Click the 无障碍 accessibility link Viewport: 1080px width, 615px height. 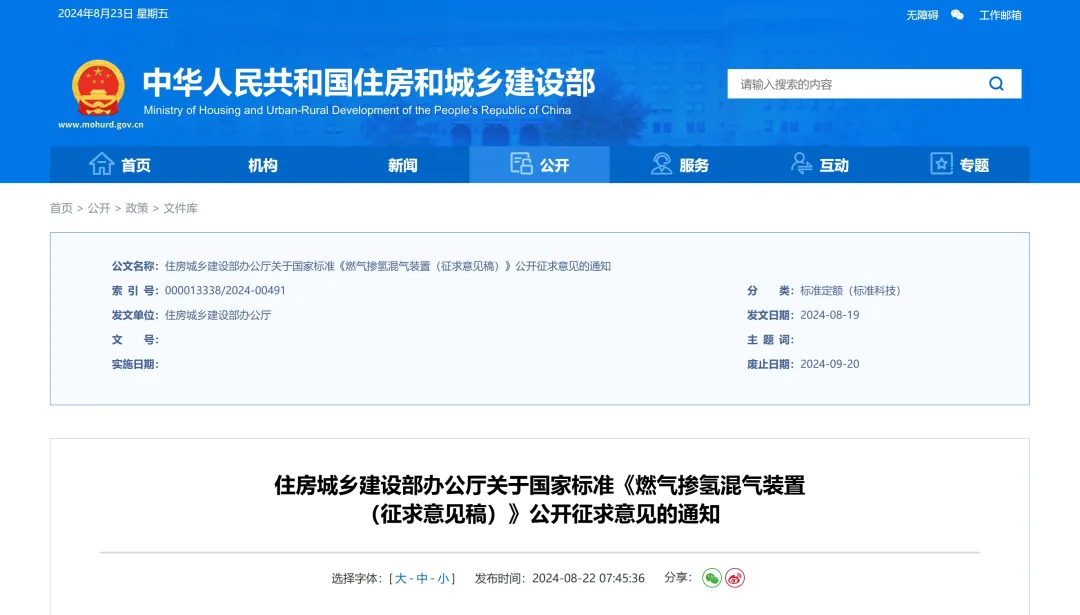(922, 15)
